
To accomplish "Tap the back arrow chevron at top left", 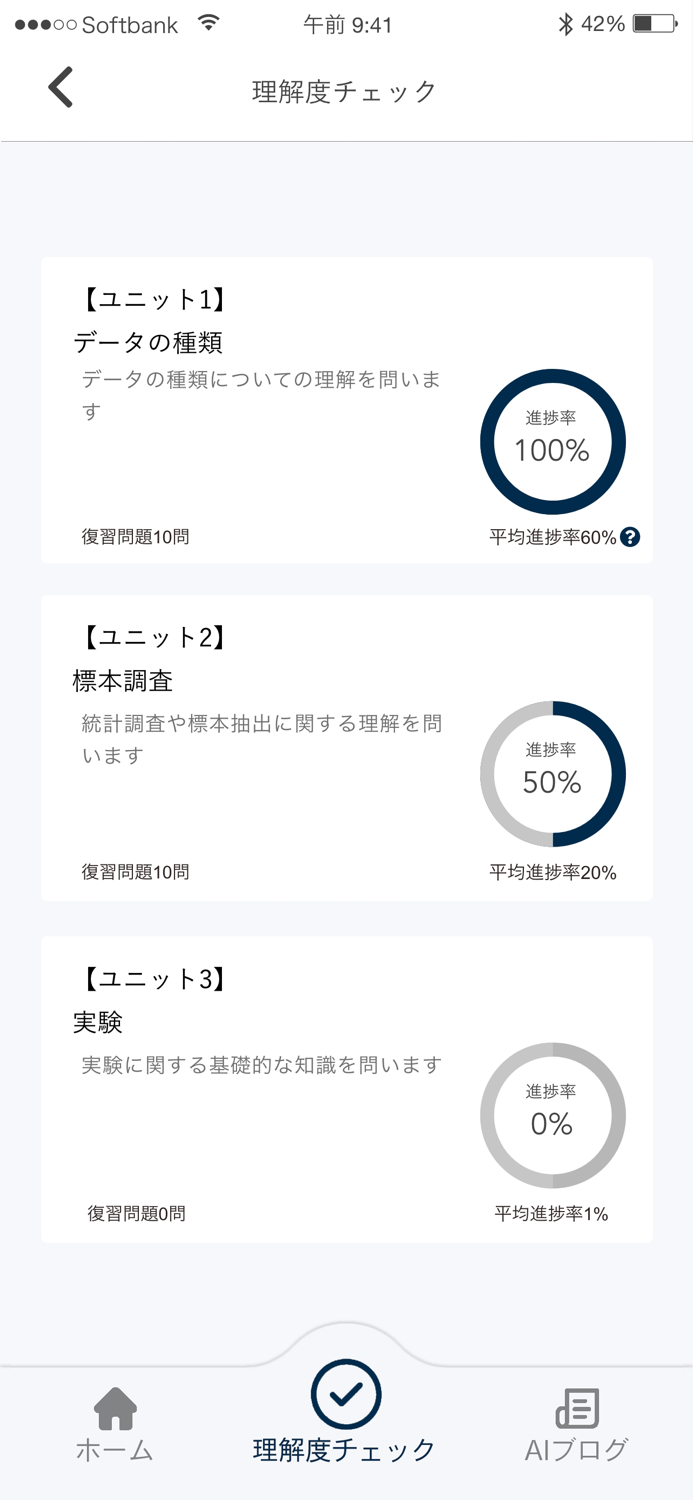I will point(60,87).
